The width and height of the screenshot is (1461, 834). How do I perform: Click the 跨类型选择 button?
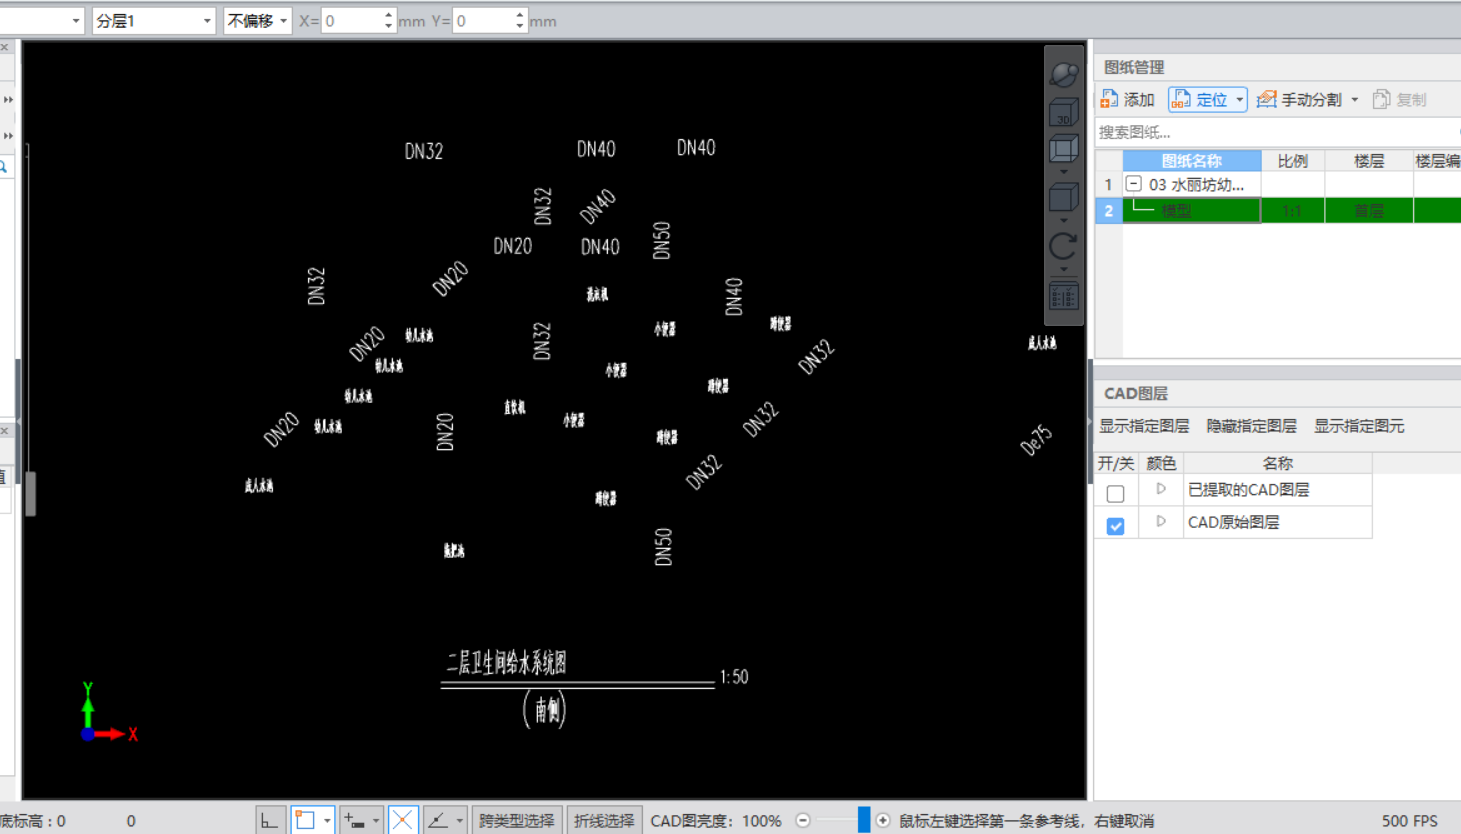click(516, 820)
